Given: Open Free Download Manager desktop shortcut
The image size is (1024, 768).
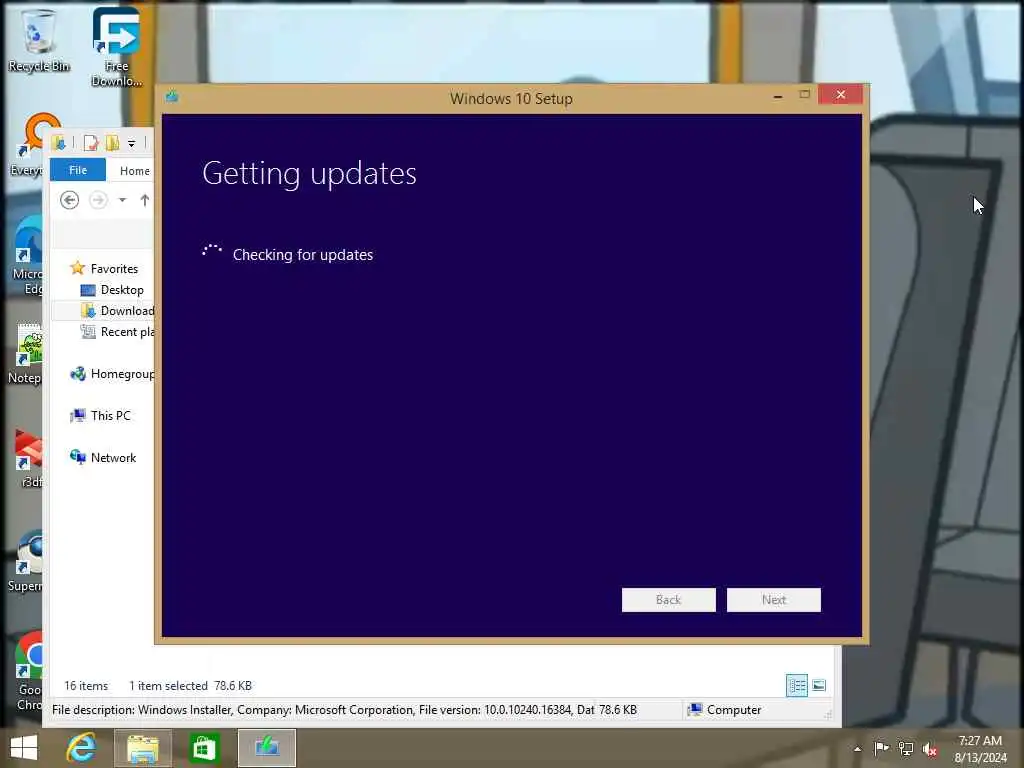Looking at the screenshot, I should point(116,46).
